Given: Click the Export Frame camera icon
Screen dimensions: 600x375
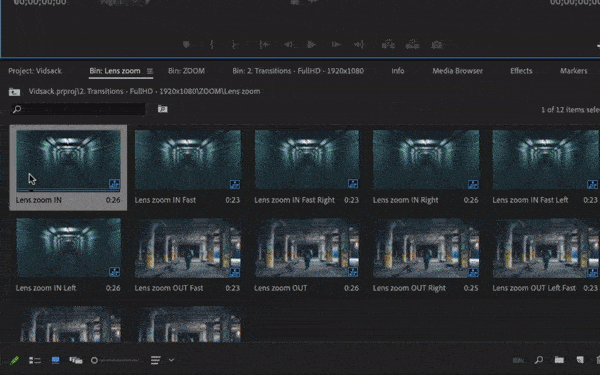Looking at the screenshot, I should coord(437,45).
